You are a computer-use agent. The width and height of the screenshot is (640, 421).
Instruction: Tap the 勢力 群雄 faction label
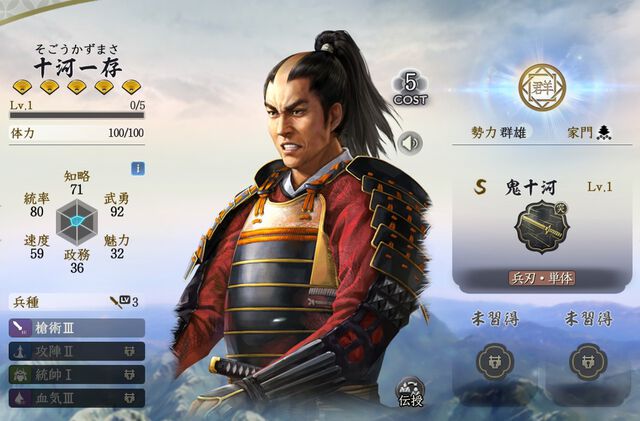click(x=498, y=132)
